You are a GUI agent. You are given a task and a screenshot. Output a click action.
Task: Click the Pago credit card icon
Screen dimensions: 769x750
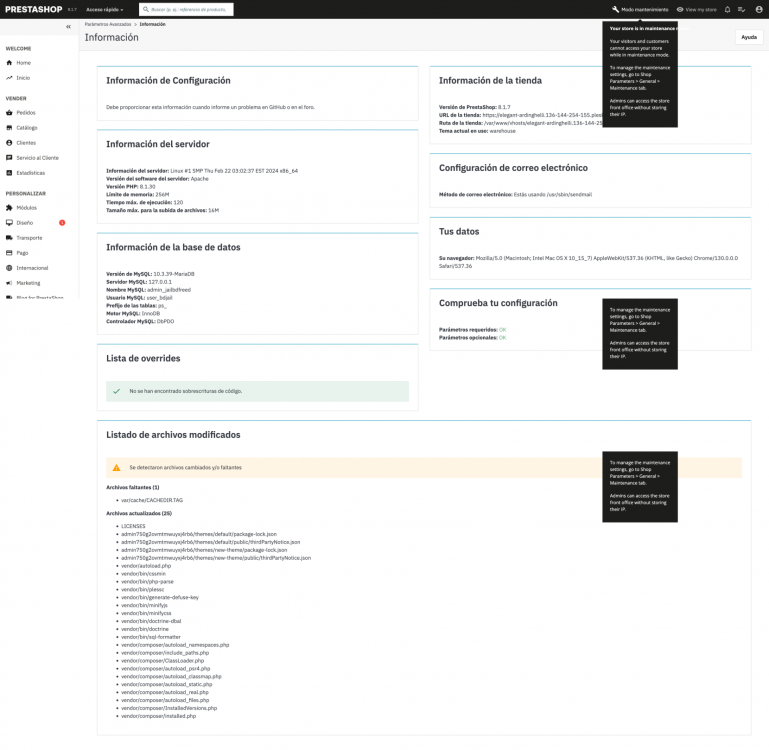pyautogui.click(x=9, y=253)
